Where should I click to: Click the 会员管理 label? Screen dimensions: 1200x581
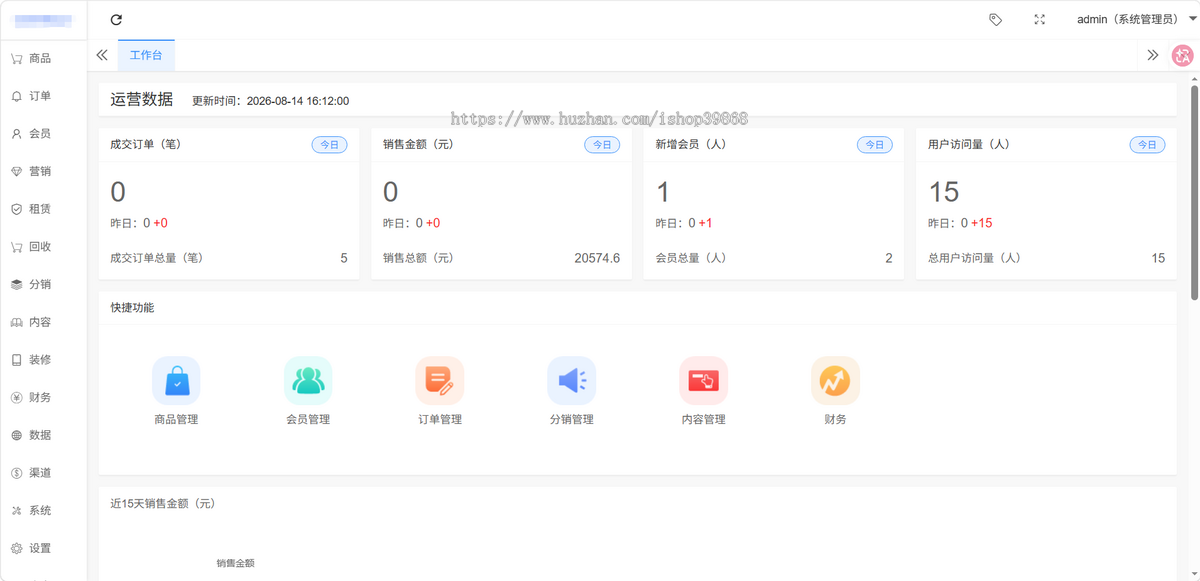tap(308, 419)
